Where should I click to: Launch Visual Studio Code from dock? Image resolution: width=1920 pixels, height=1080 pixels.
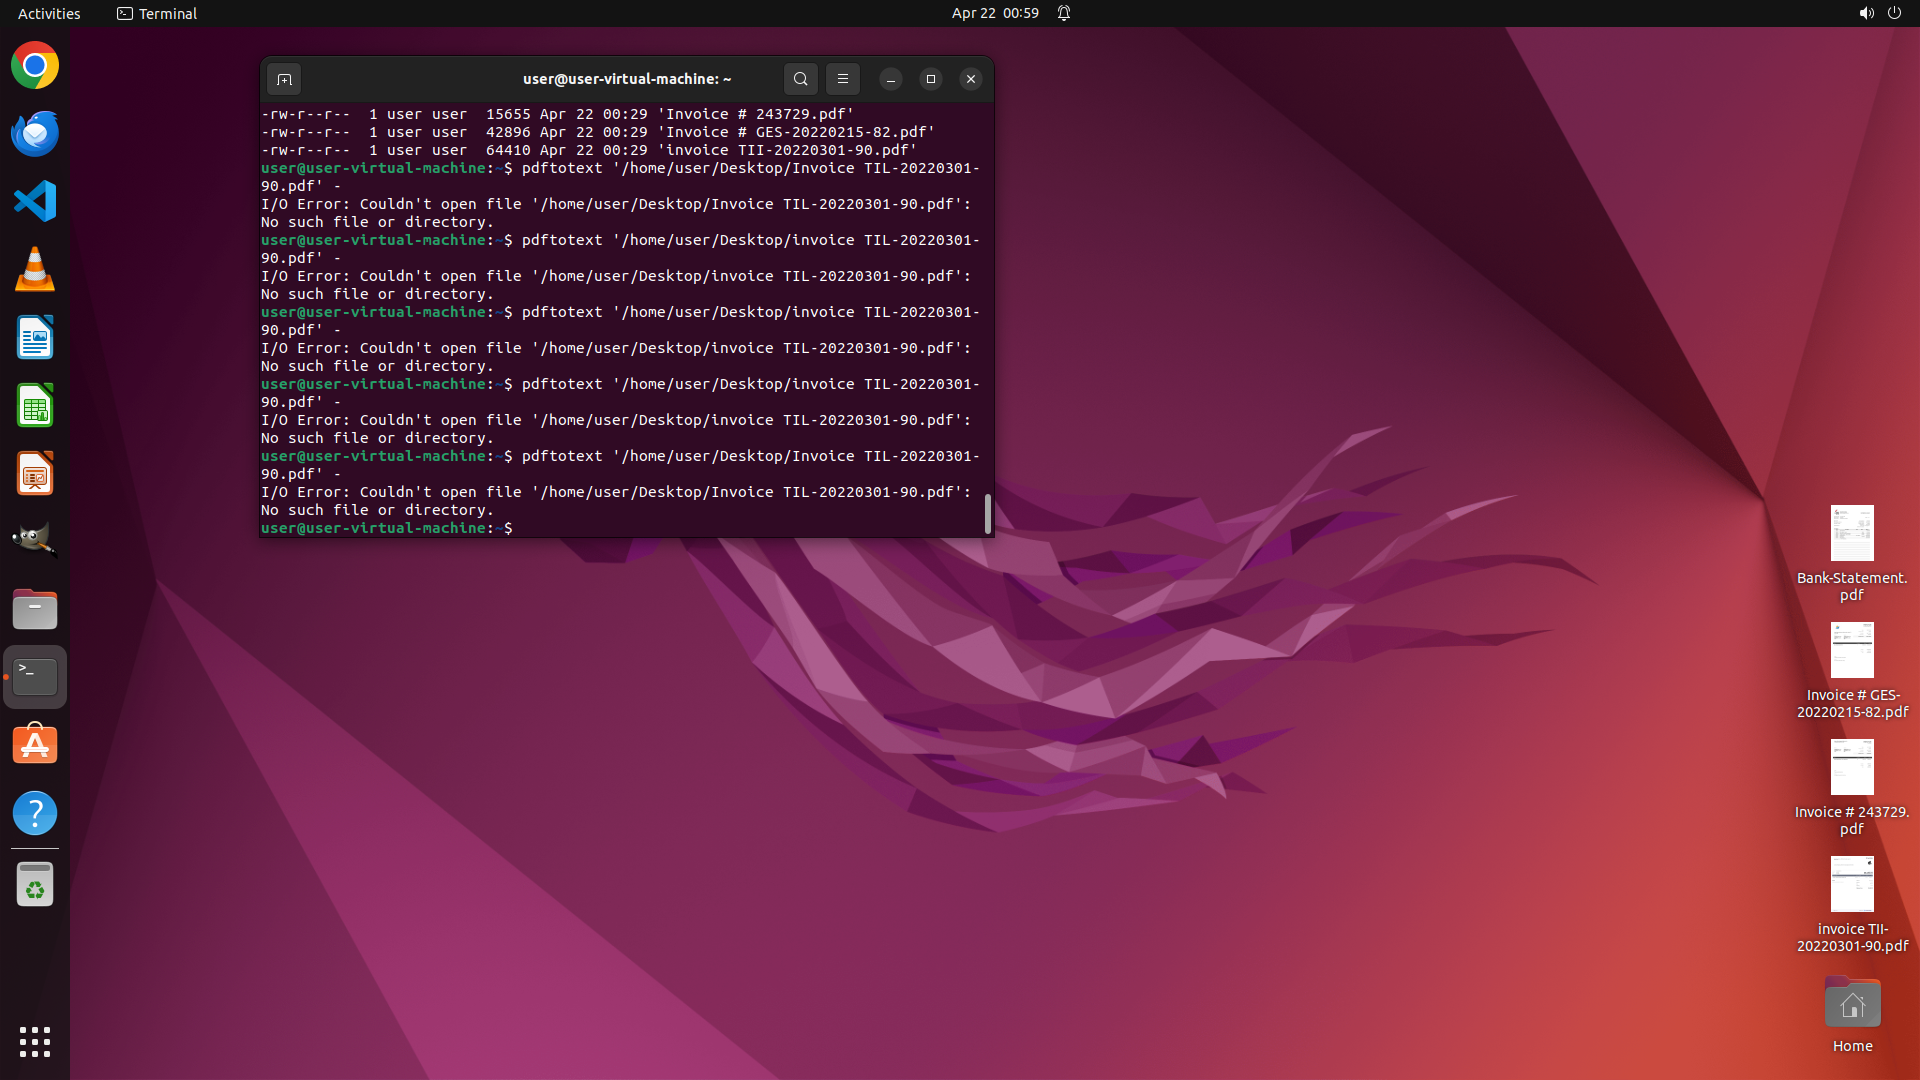(35, 202)
